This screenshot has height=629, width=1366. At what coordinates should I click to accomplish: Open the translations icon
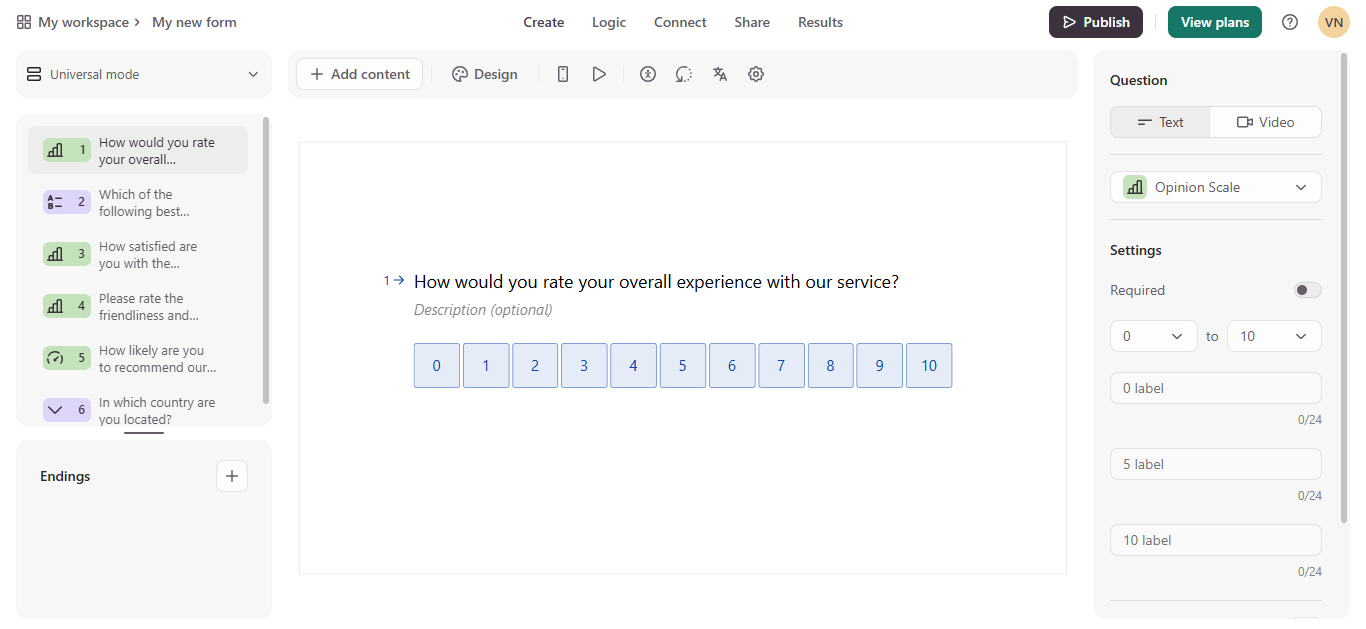720,73
